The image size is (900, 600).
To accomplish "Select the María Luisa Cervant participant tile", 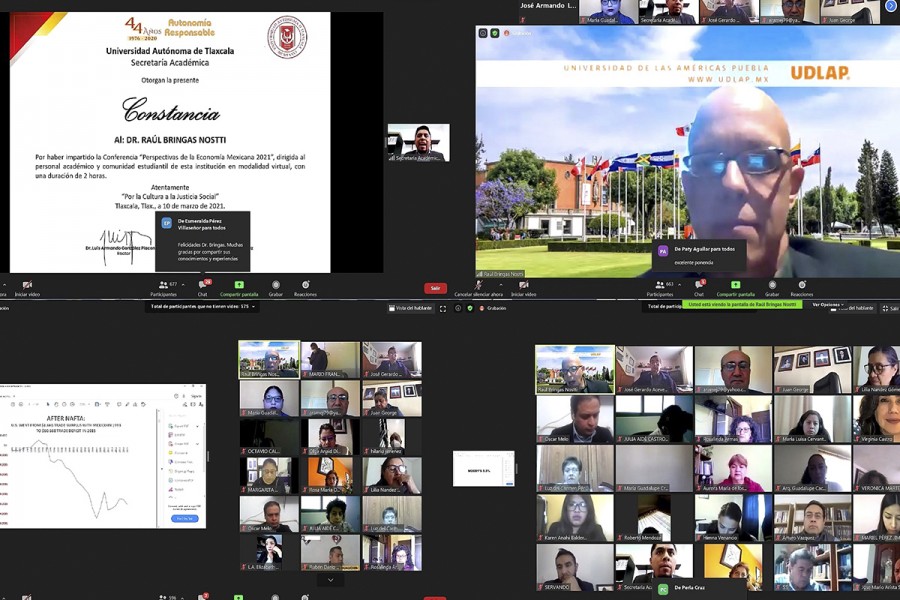I will coord(812,419).
